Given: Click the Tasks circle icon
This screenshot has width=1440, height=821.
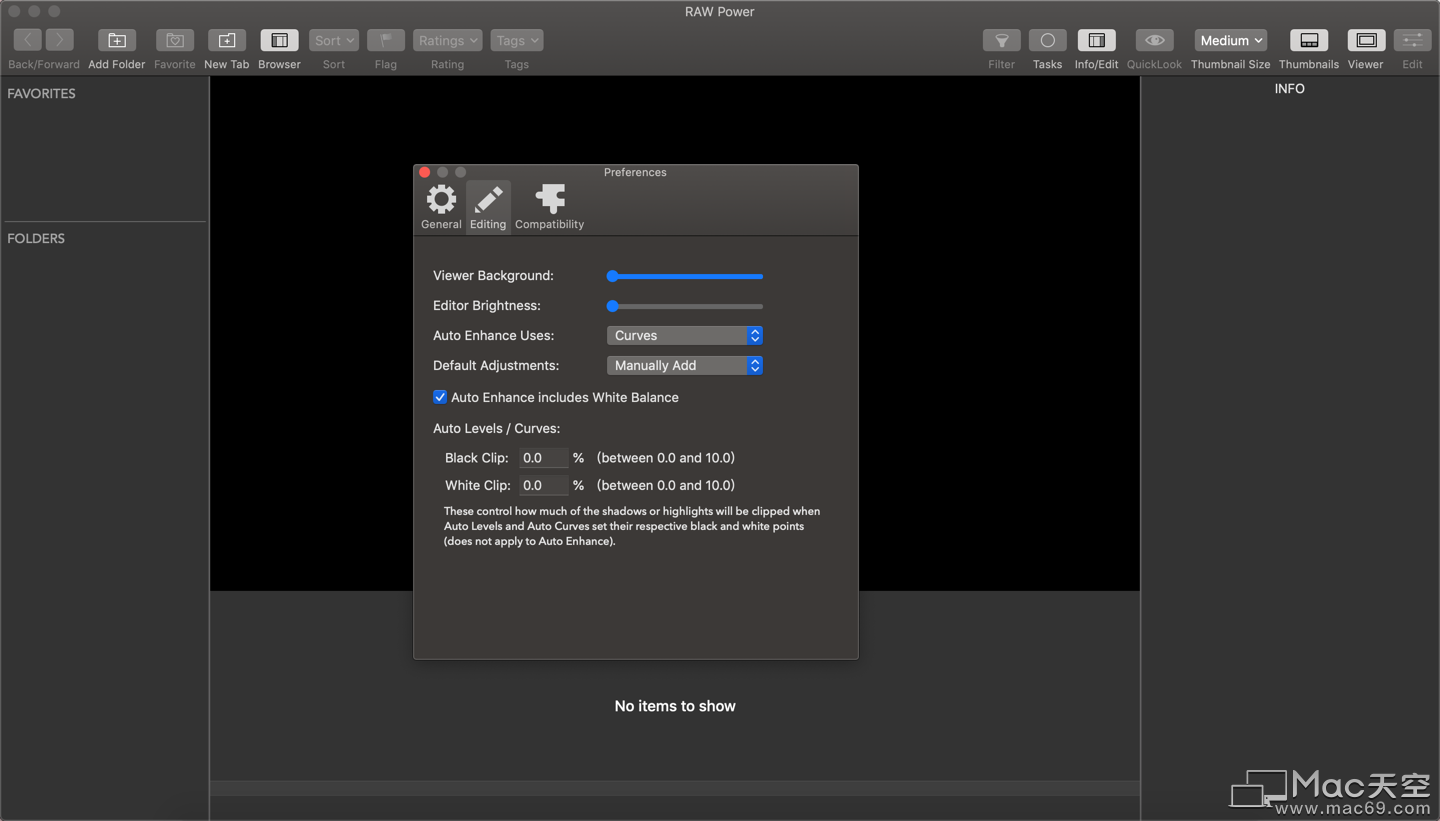Looking at the screenshot, I should tap(1048, 40).
